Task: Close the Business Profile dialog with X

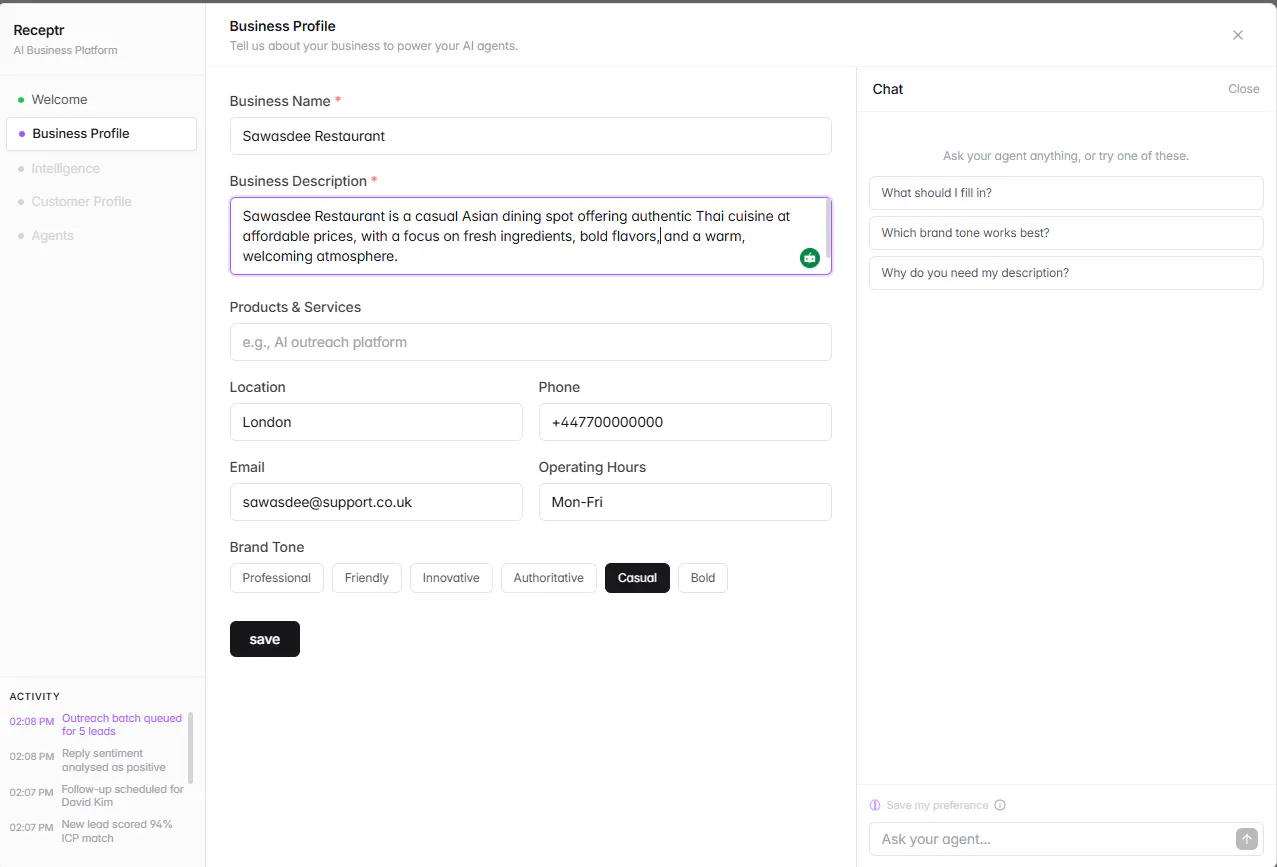Action: [1238, 35]
